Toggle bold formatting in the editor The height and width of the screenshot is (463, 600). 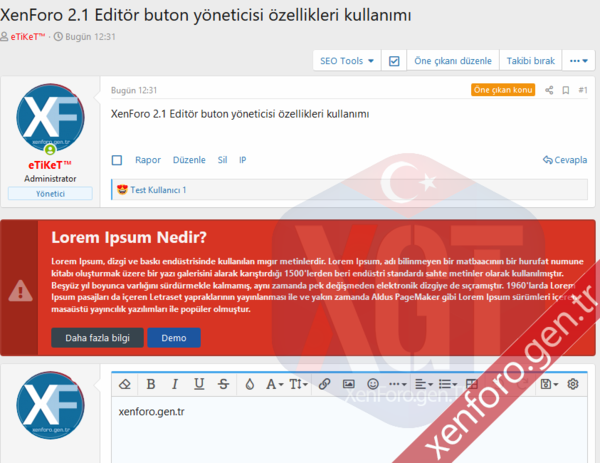(151, 384)
